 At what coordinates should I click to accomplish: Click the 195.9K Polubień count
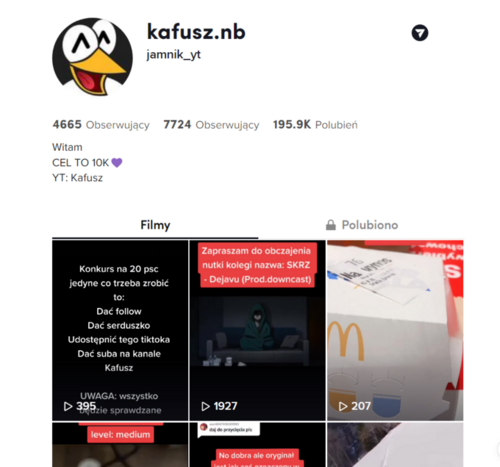coord(315,125)
